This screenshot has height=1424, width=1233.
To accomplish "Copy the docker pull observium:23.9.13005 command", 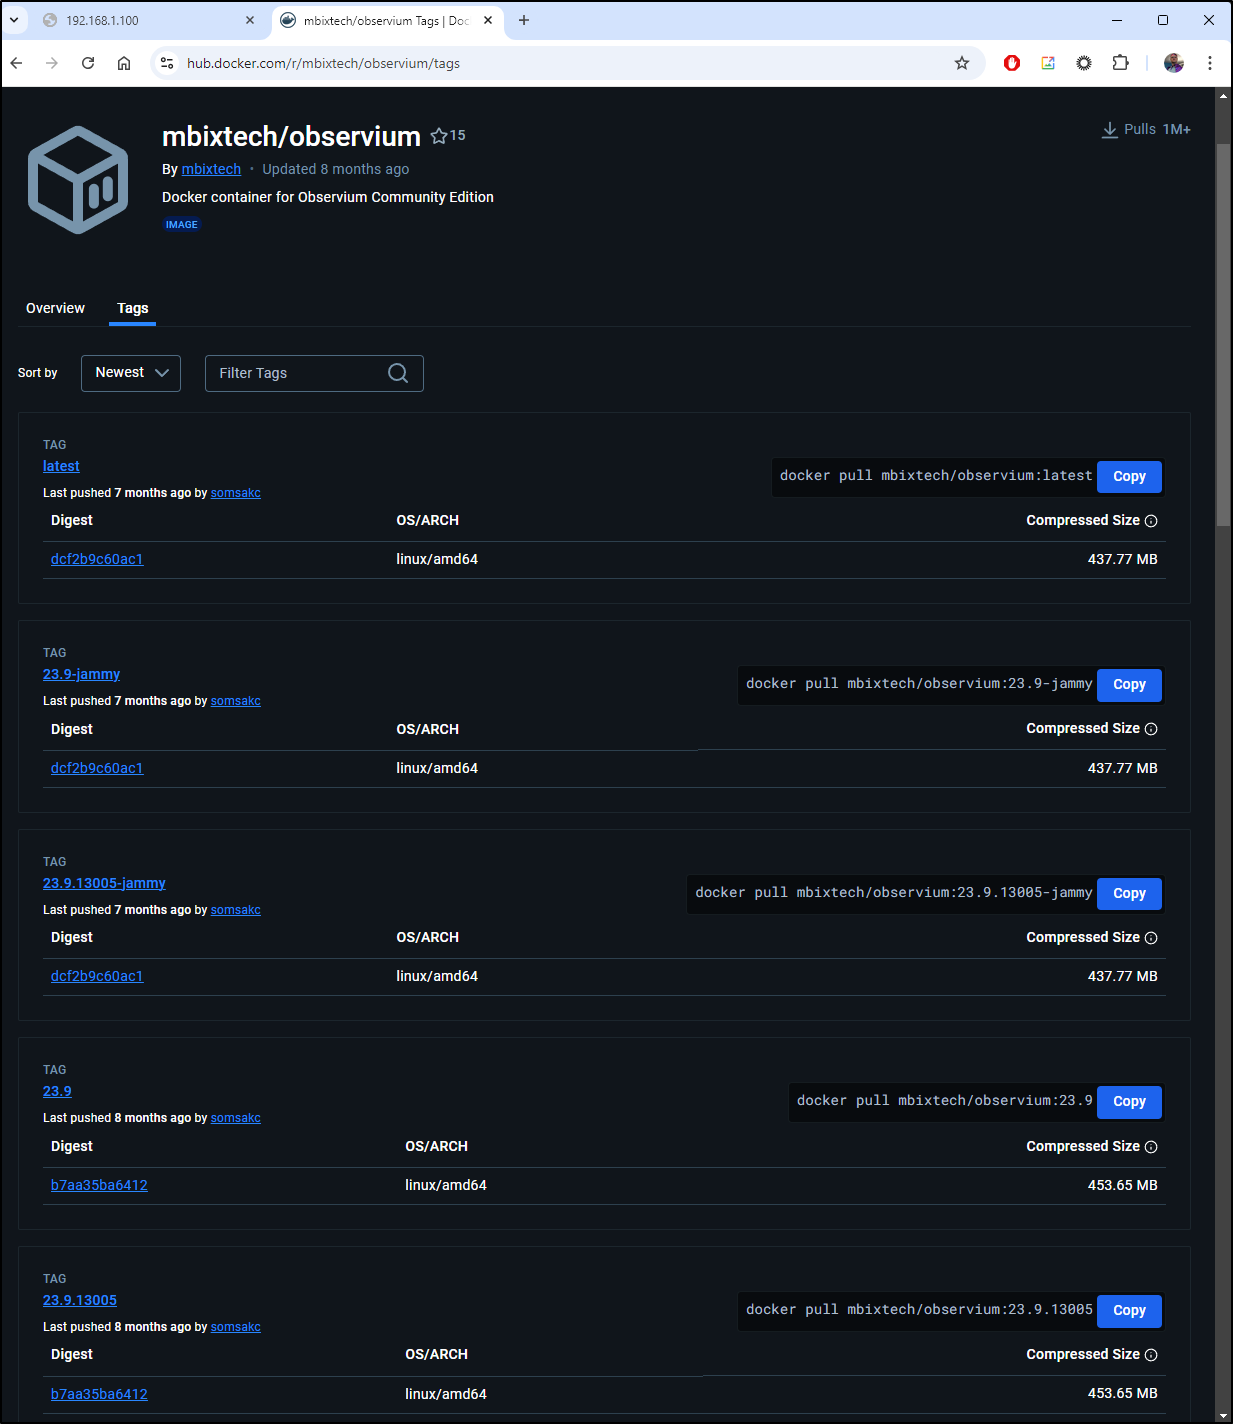I will (1129, 1311).
